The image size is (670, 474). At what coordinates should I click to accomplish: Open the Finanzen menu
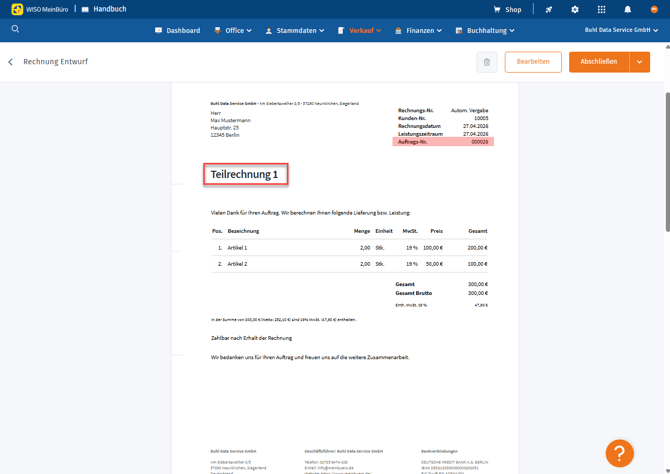pos(418,31)
